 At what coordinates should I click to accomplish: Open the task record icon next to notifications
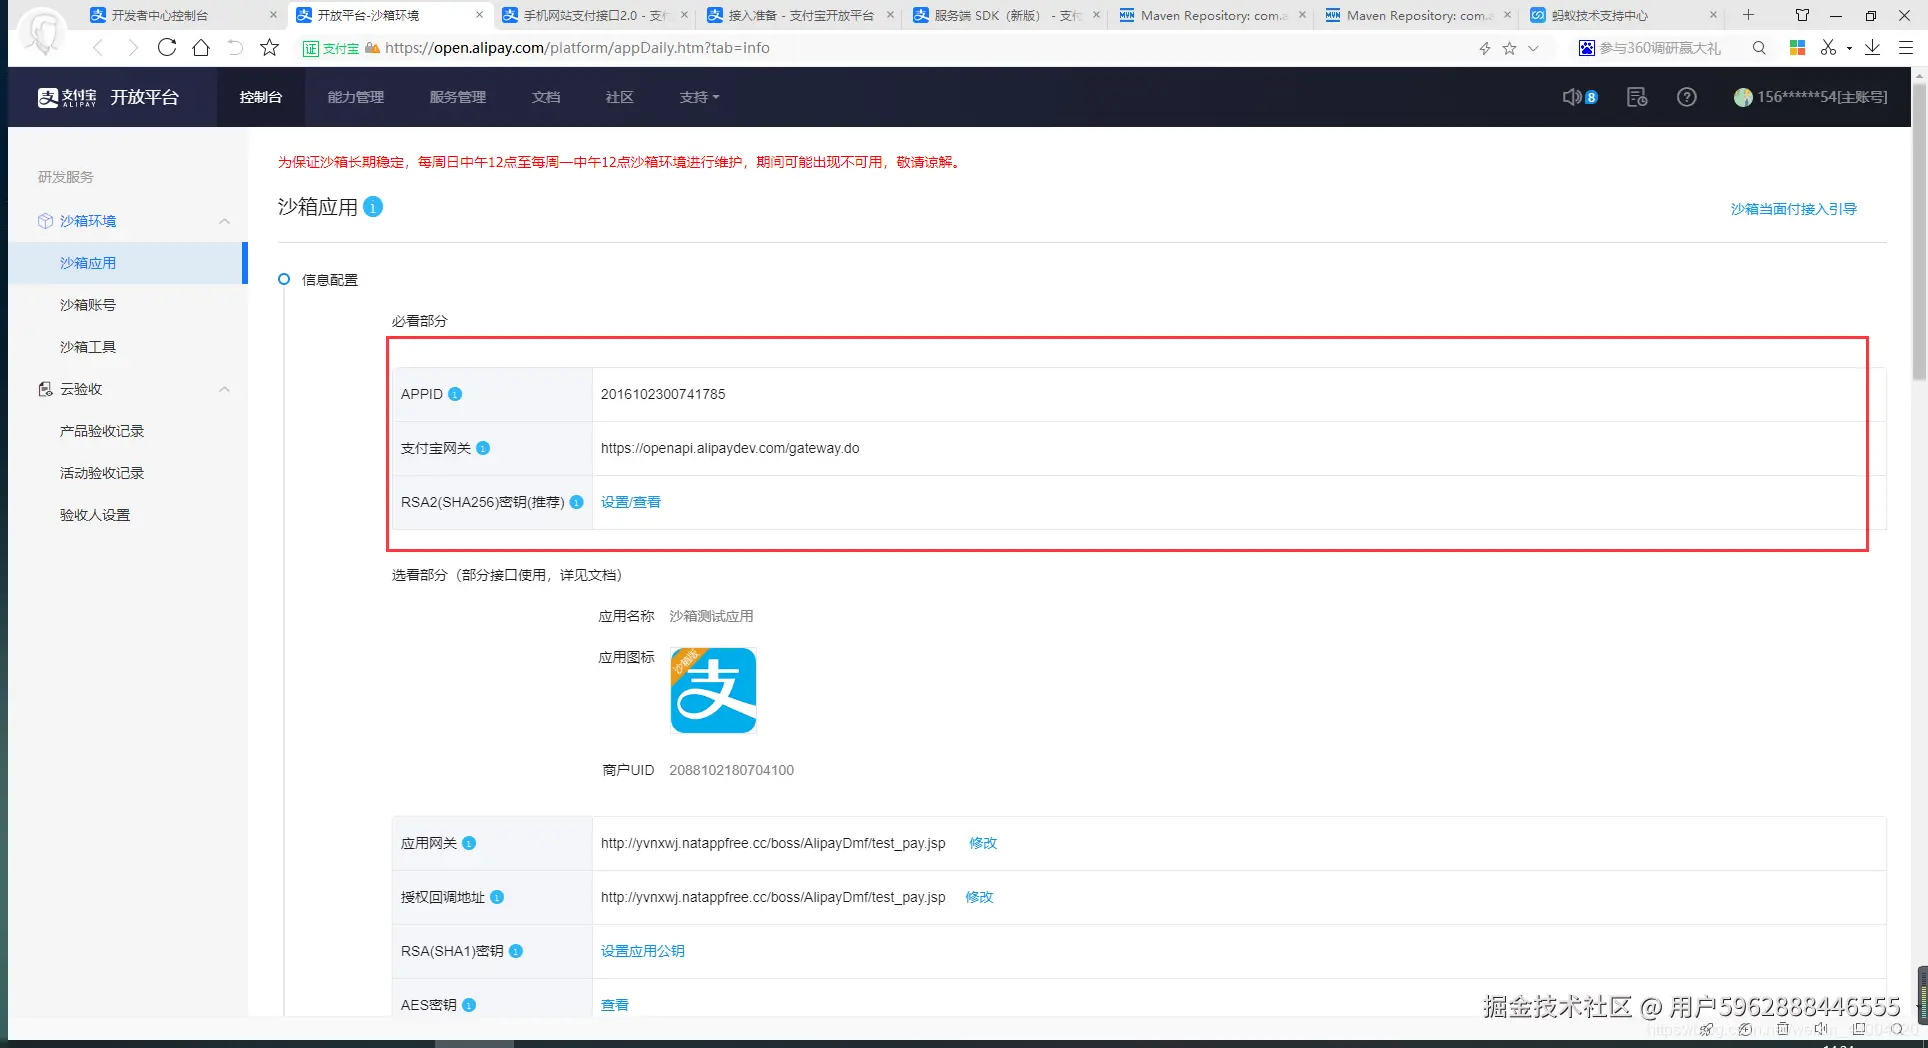(1636, 97)
